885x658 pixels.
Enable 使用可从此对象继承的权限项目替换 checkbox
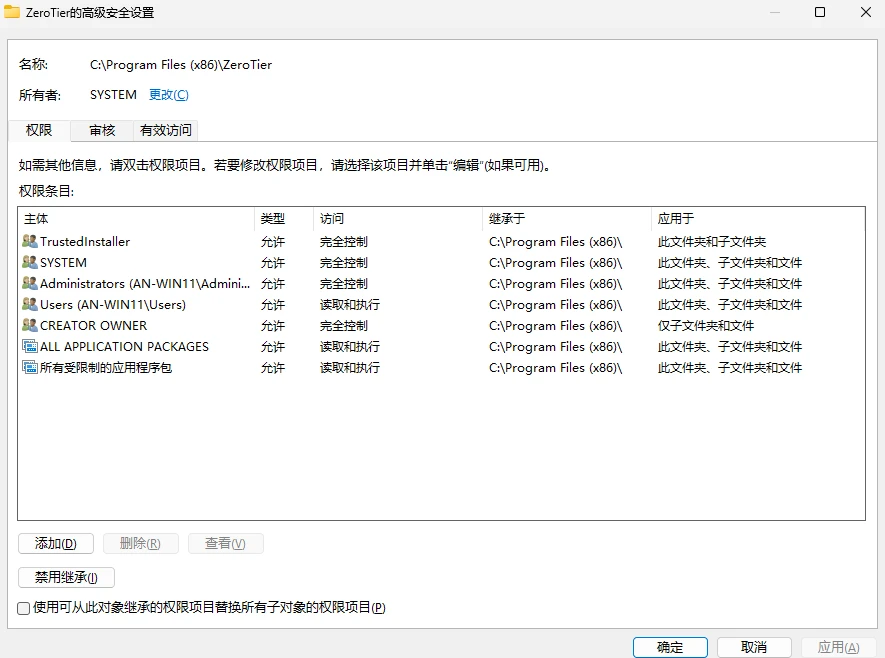coord(24,608)
